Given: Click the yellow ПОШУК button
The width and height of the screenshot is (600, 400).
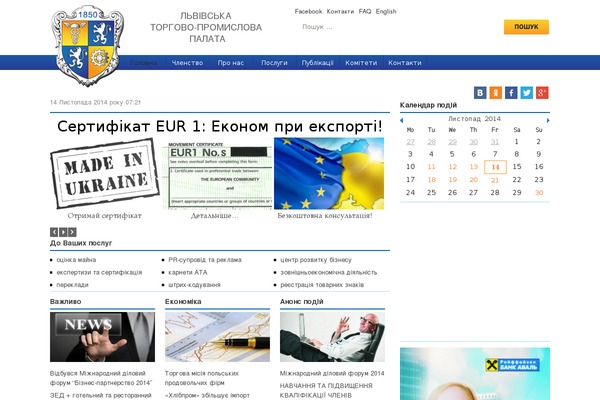Looking at the screenshot, I should [526, 27].
